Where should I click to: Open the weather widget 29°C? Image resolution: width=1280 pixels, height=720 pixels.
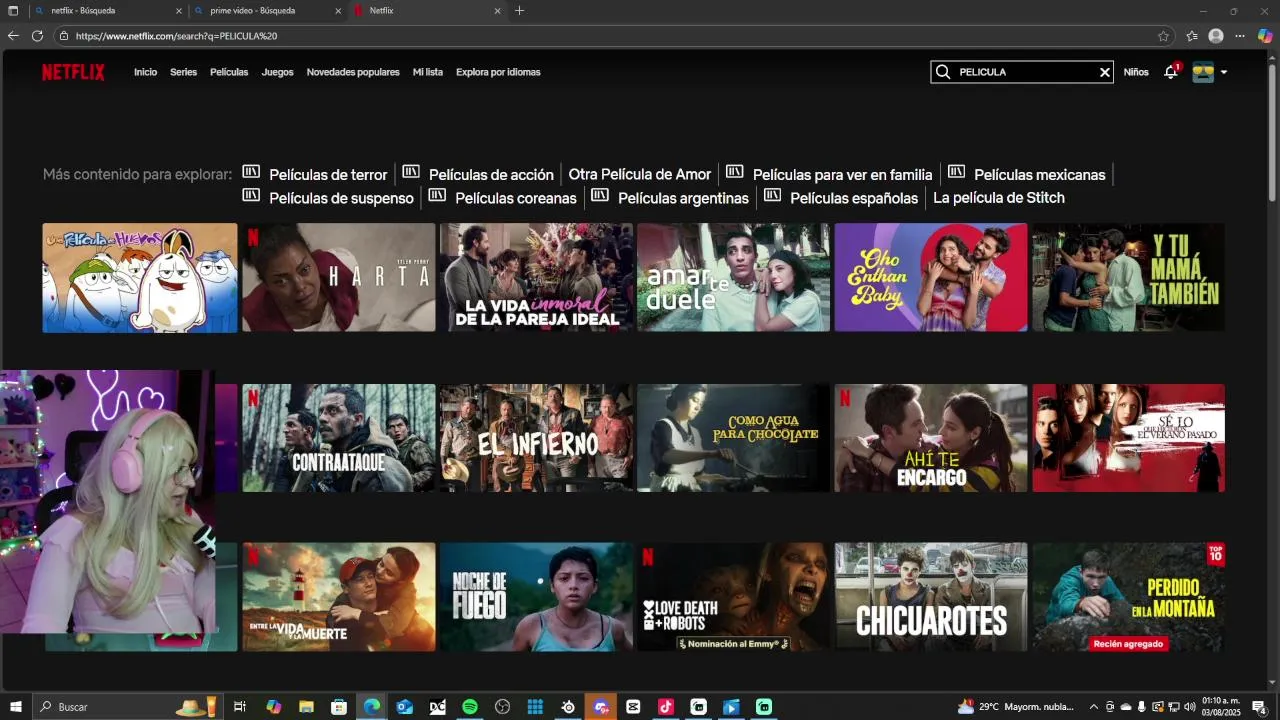(x=1016, y=707)
